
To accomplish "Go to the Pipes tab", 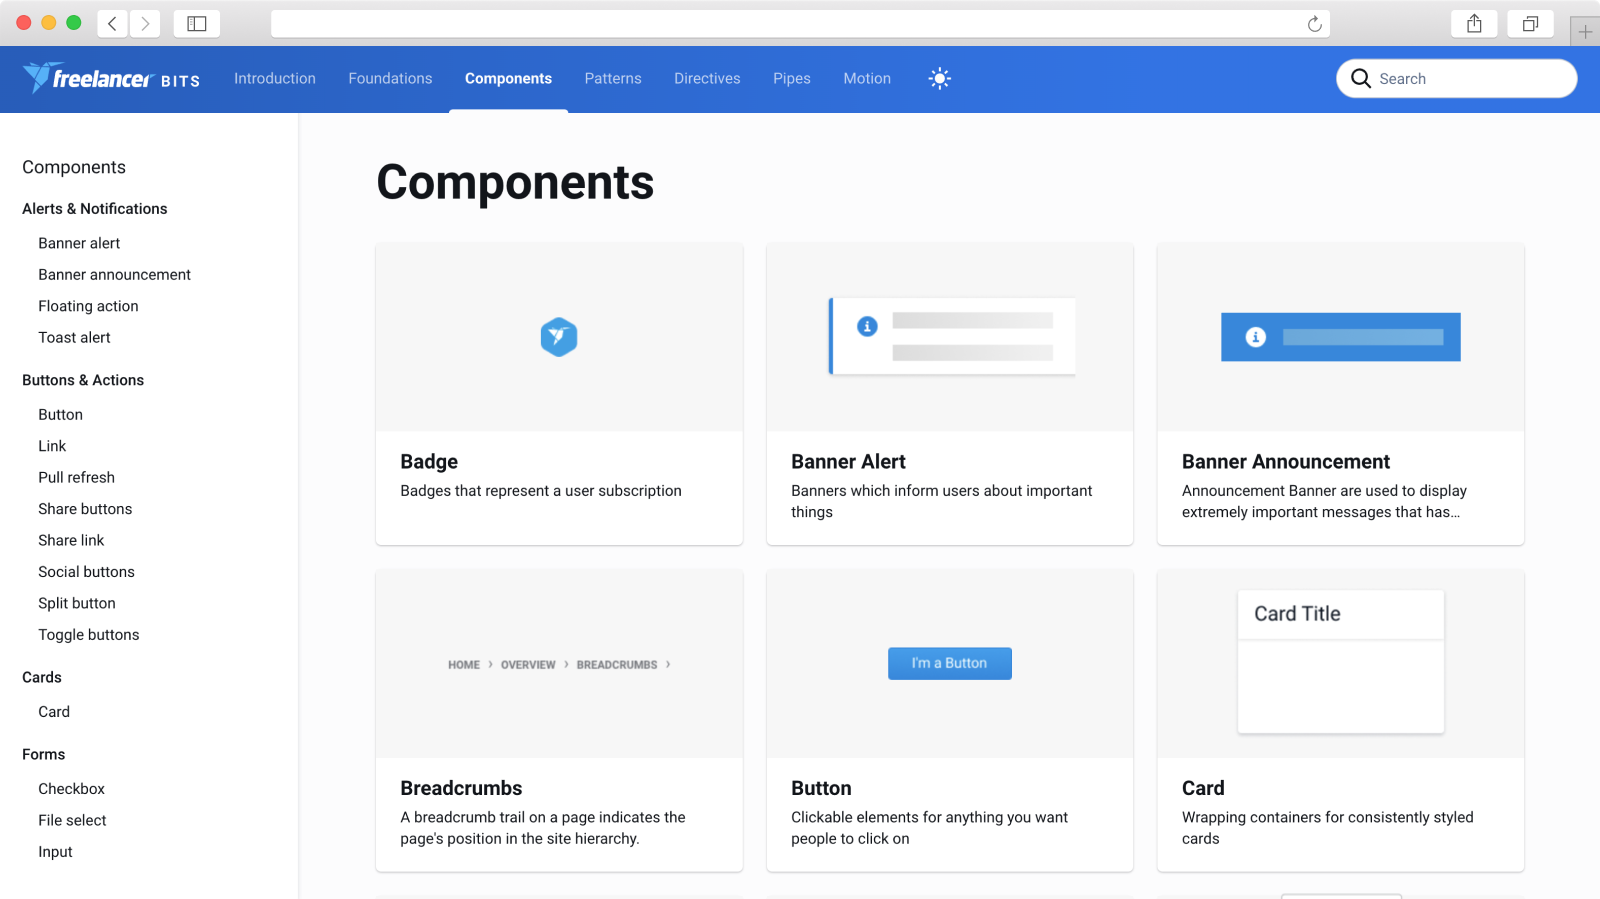I will tap(792, 78).
